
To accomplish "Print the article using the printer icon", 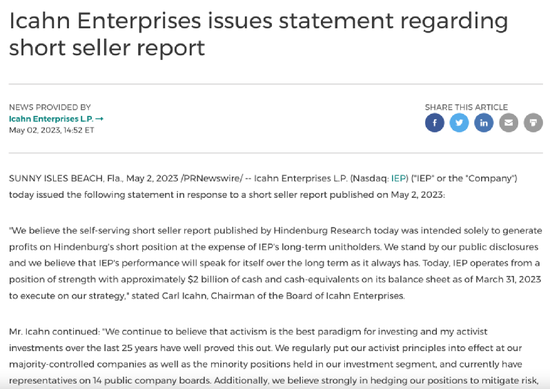I will tap(533, 123).
